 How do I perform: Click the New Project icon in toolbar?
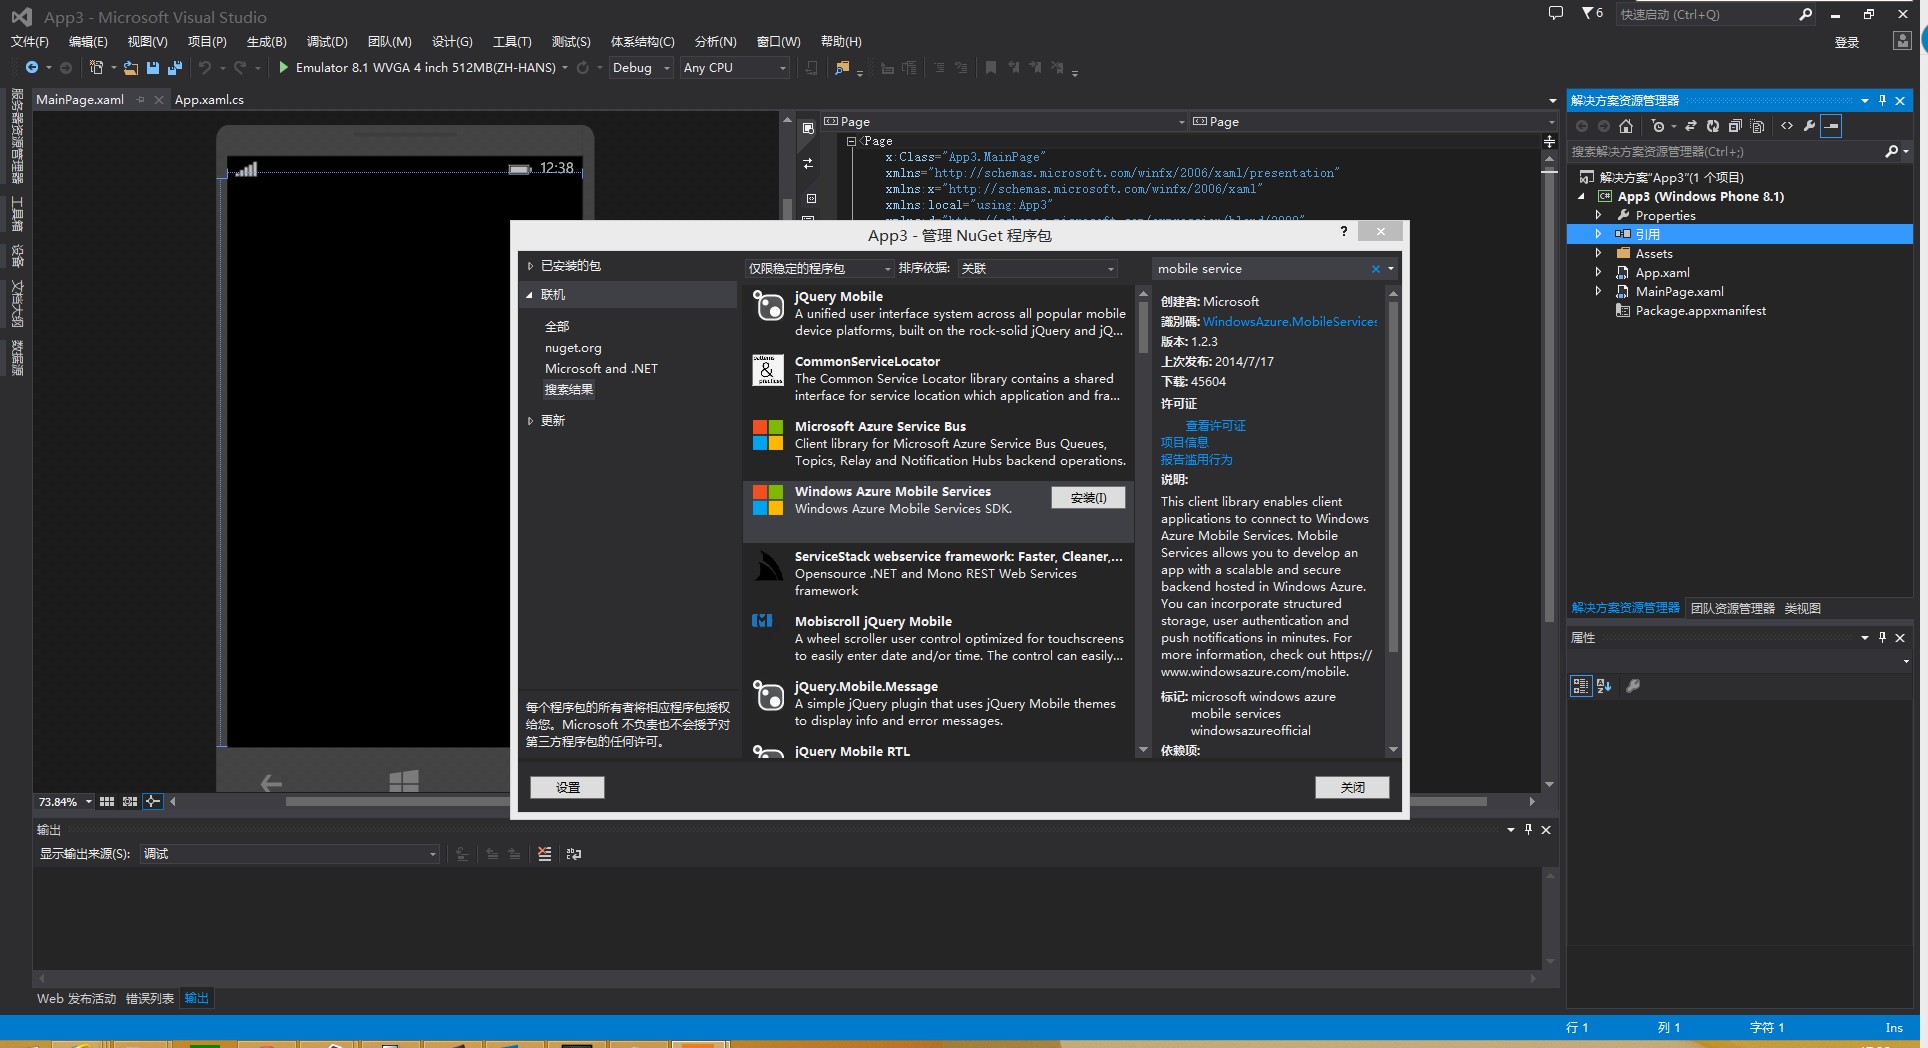coord(96,68)
